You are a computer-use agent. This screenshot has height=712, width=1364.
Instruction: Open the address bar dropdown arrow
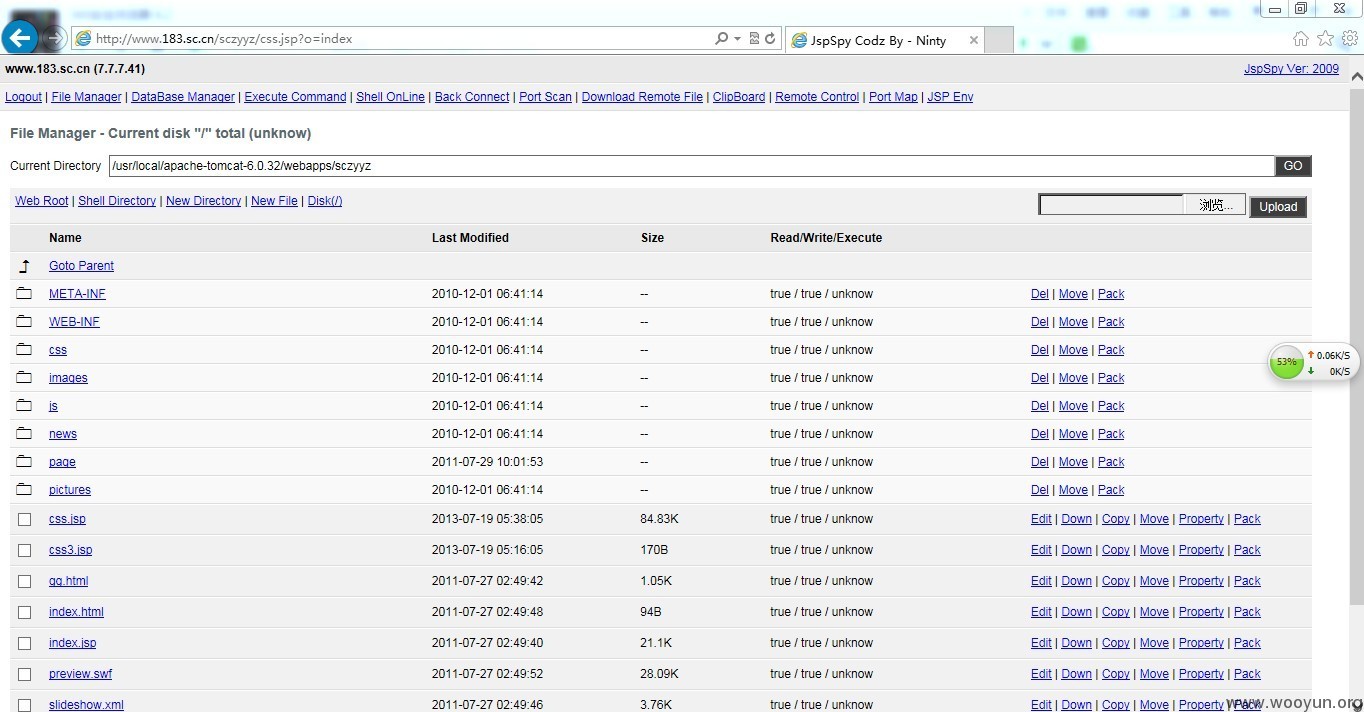pyautogui.click(x=738, y=39)
